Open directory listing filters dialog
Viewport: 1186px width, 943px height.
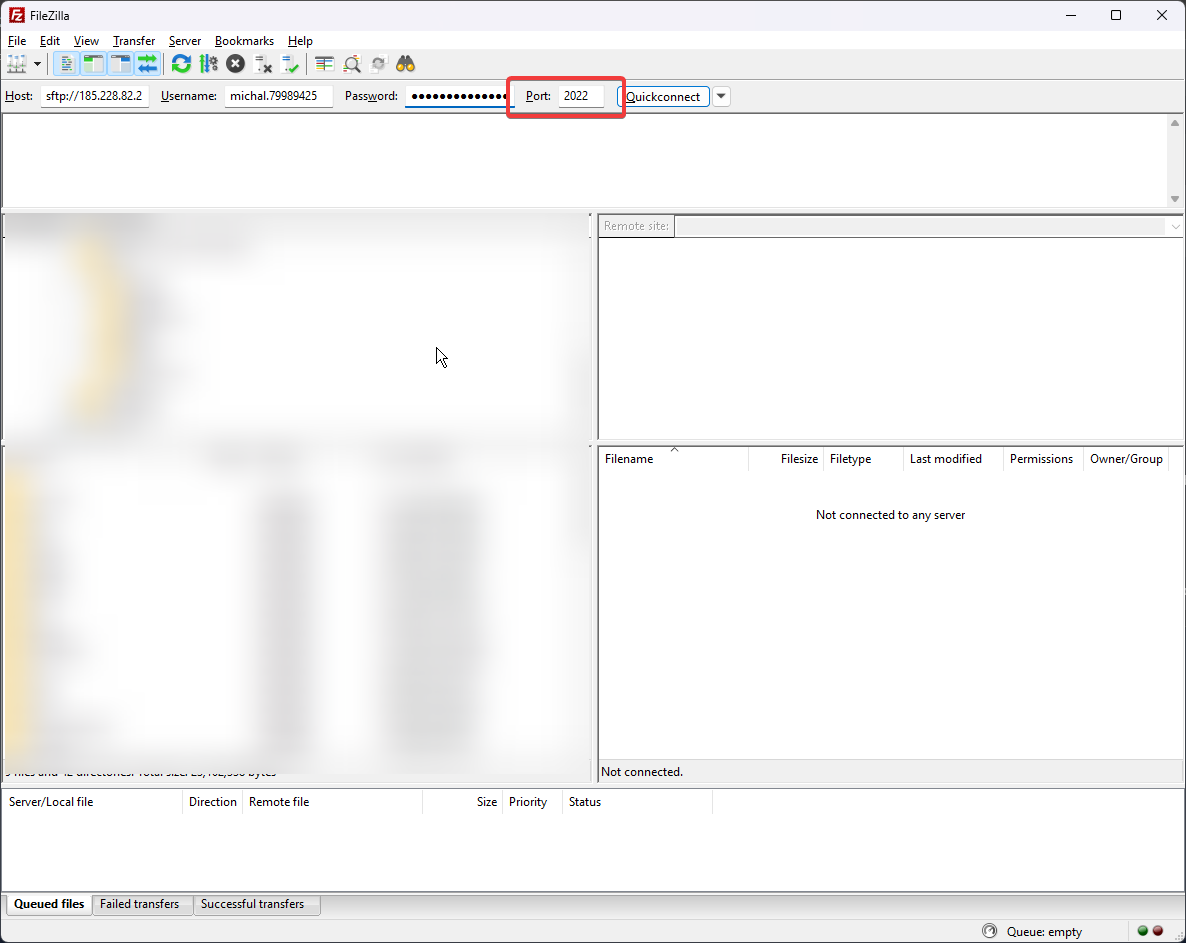(x=324, y=64)
